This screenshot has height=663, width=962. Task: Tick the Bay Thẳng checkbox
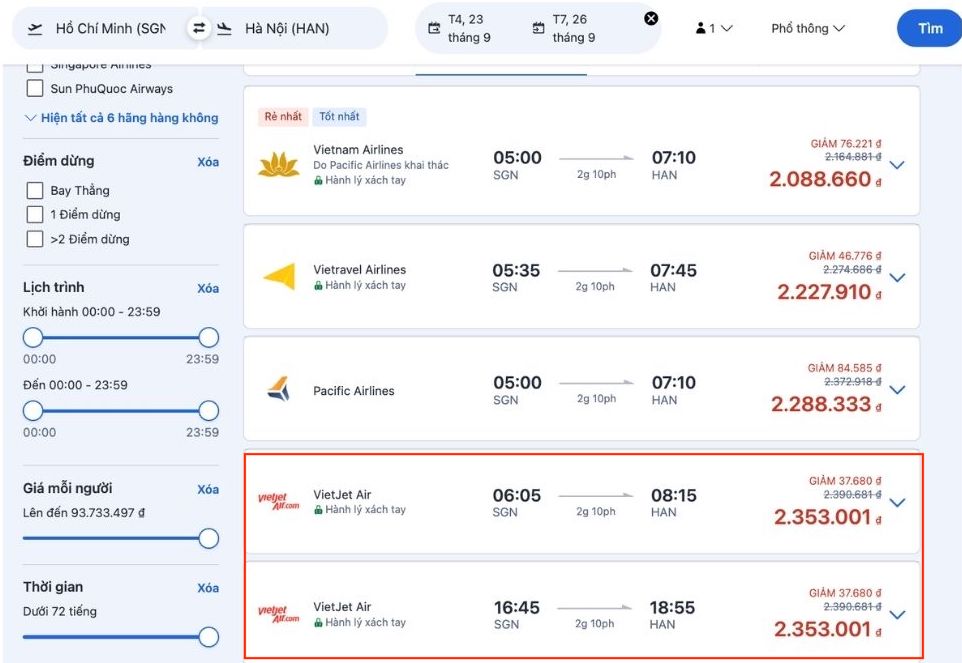coord(35,190)
